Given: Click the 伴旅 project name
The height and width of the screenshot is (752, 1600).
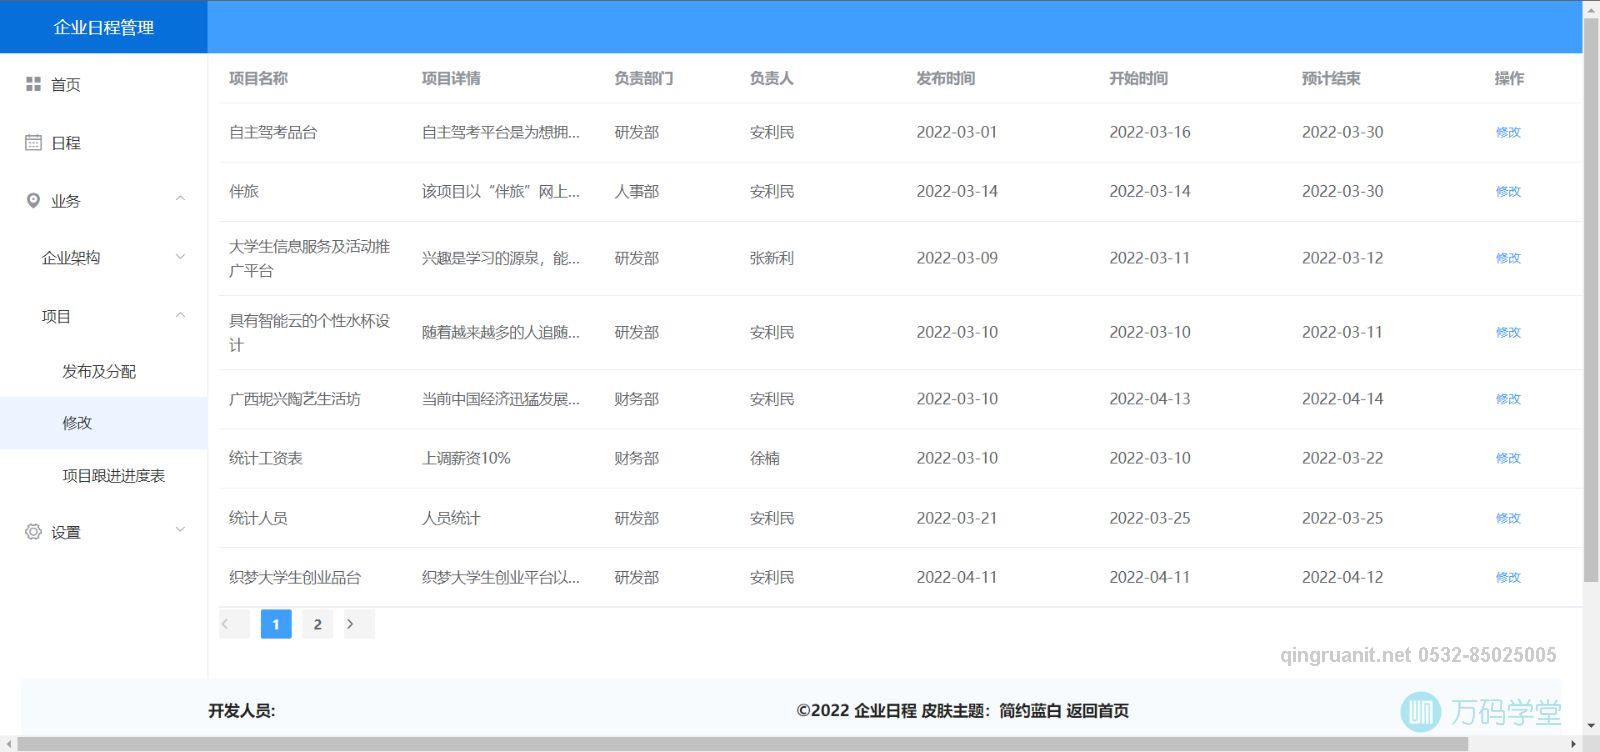Looking at the screenshot, I should tap(244, 191).
